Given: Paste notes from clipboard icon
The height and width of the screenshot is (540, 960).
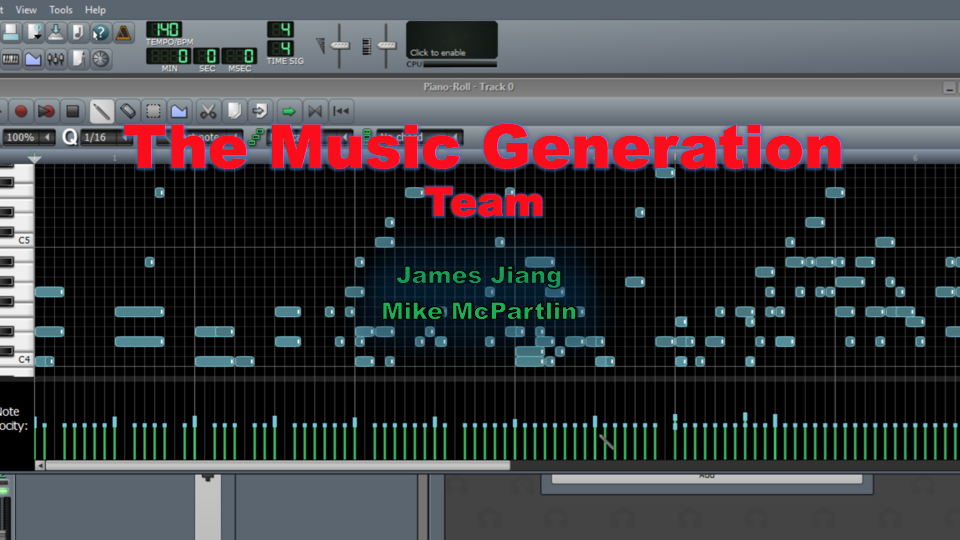Looking at the screenshot, I should pos(260,111).
